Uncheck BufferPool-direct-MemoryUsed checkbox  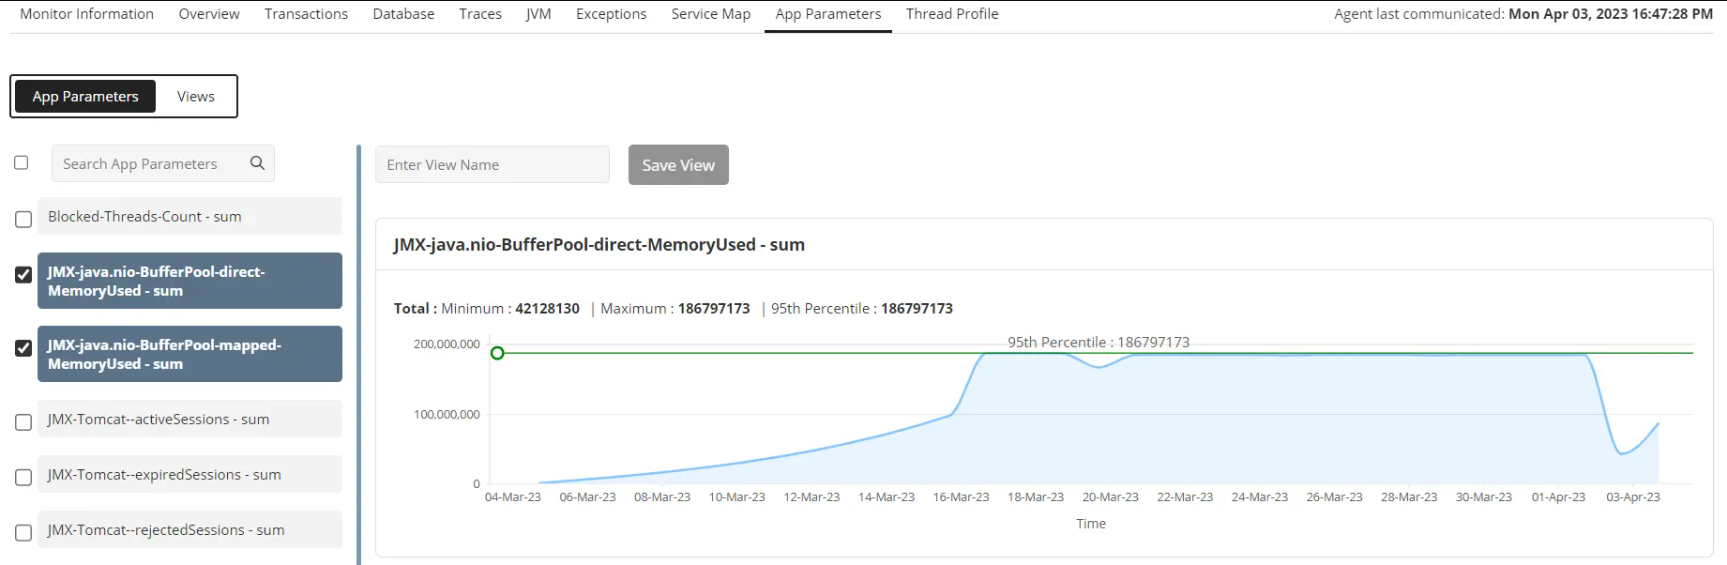point(23,274)
